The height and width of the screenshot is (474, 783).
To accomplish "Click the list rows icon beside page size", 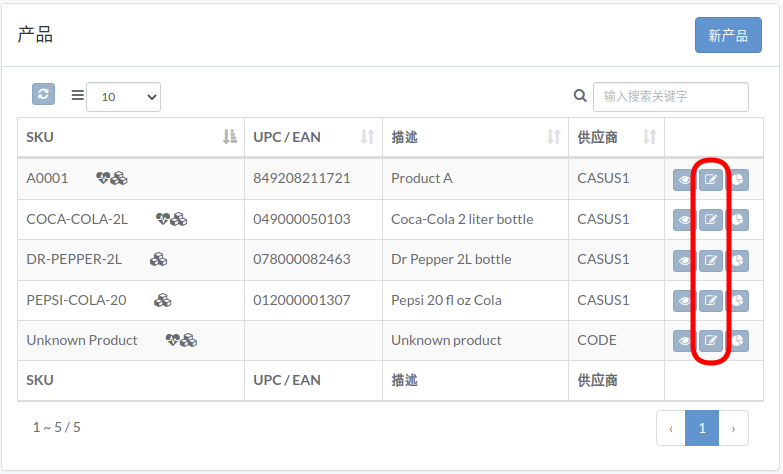I will click(77, 95).
